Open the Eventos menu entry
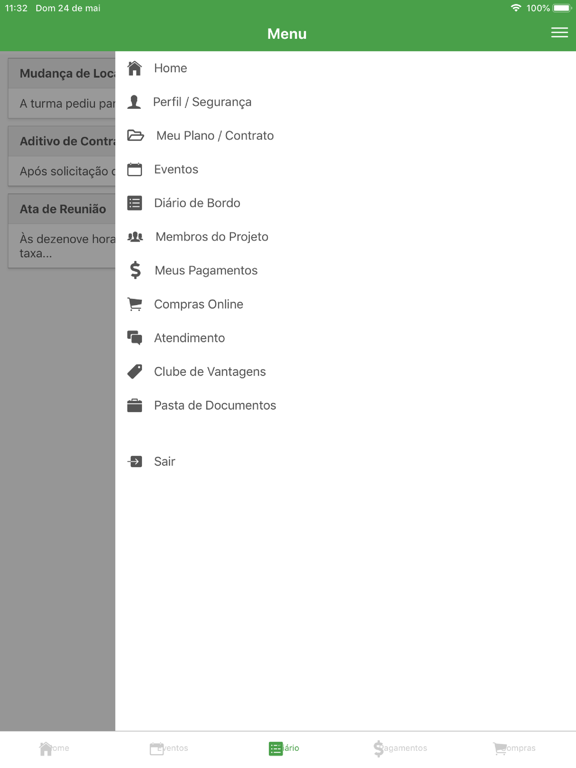 tap(345, 169)
